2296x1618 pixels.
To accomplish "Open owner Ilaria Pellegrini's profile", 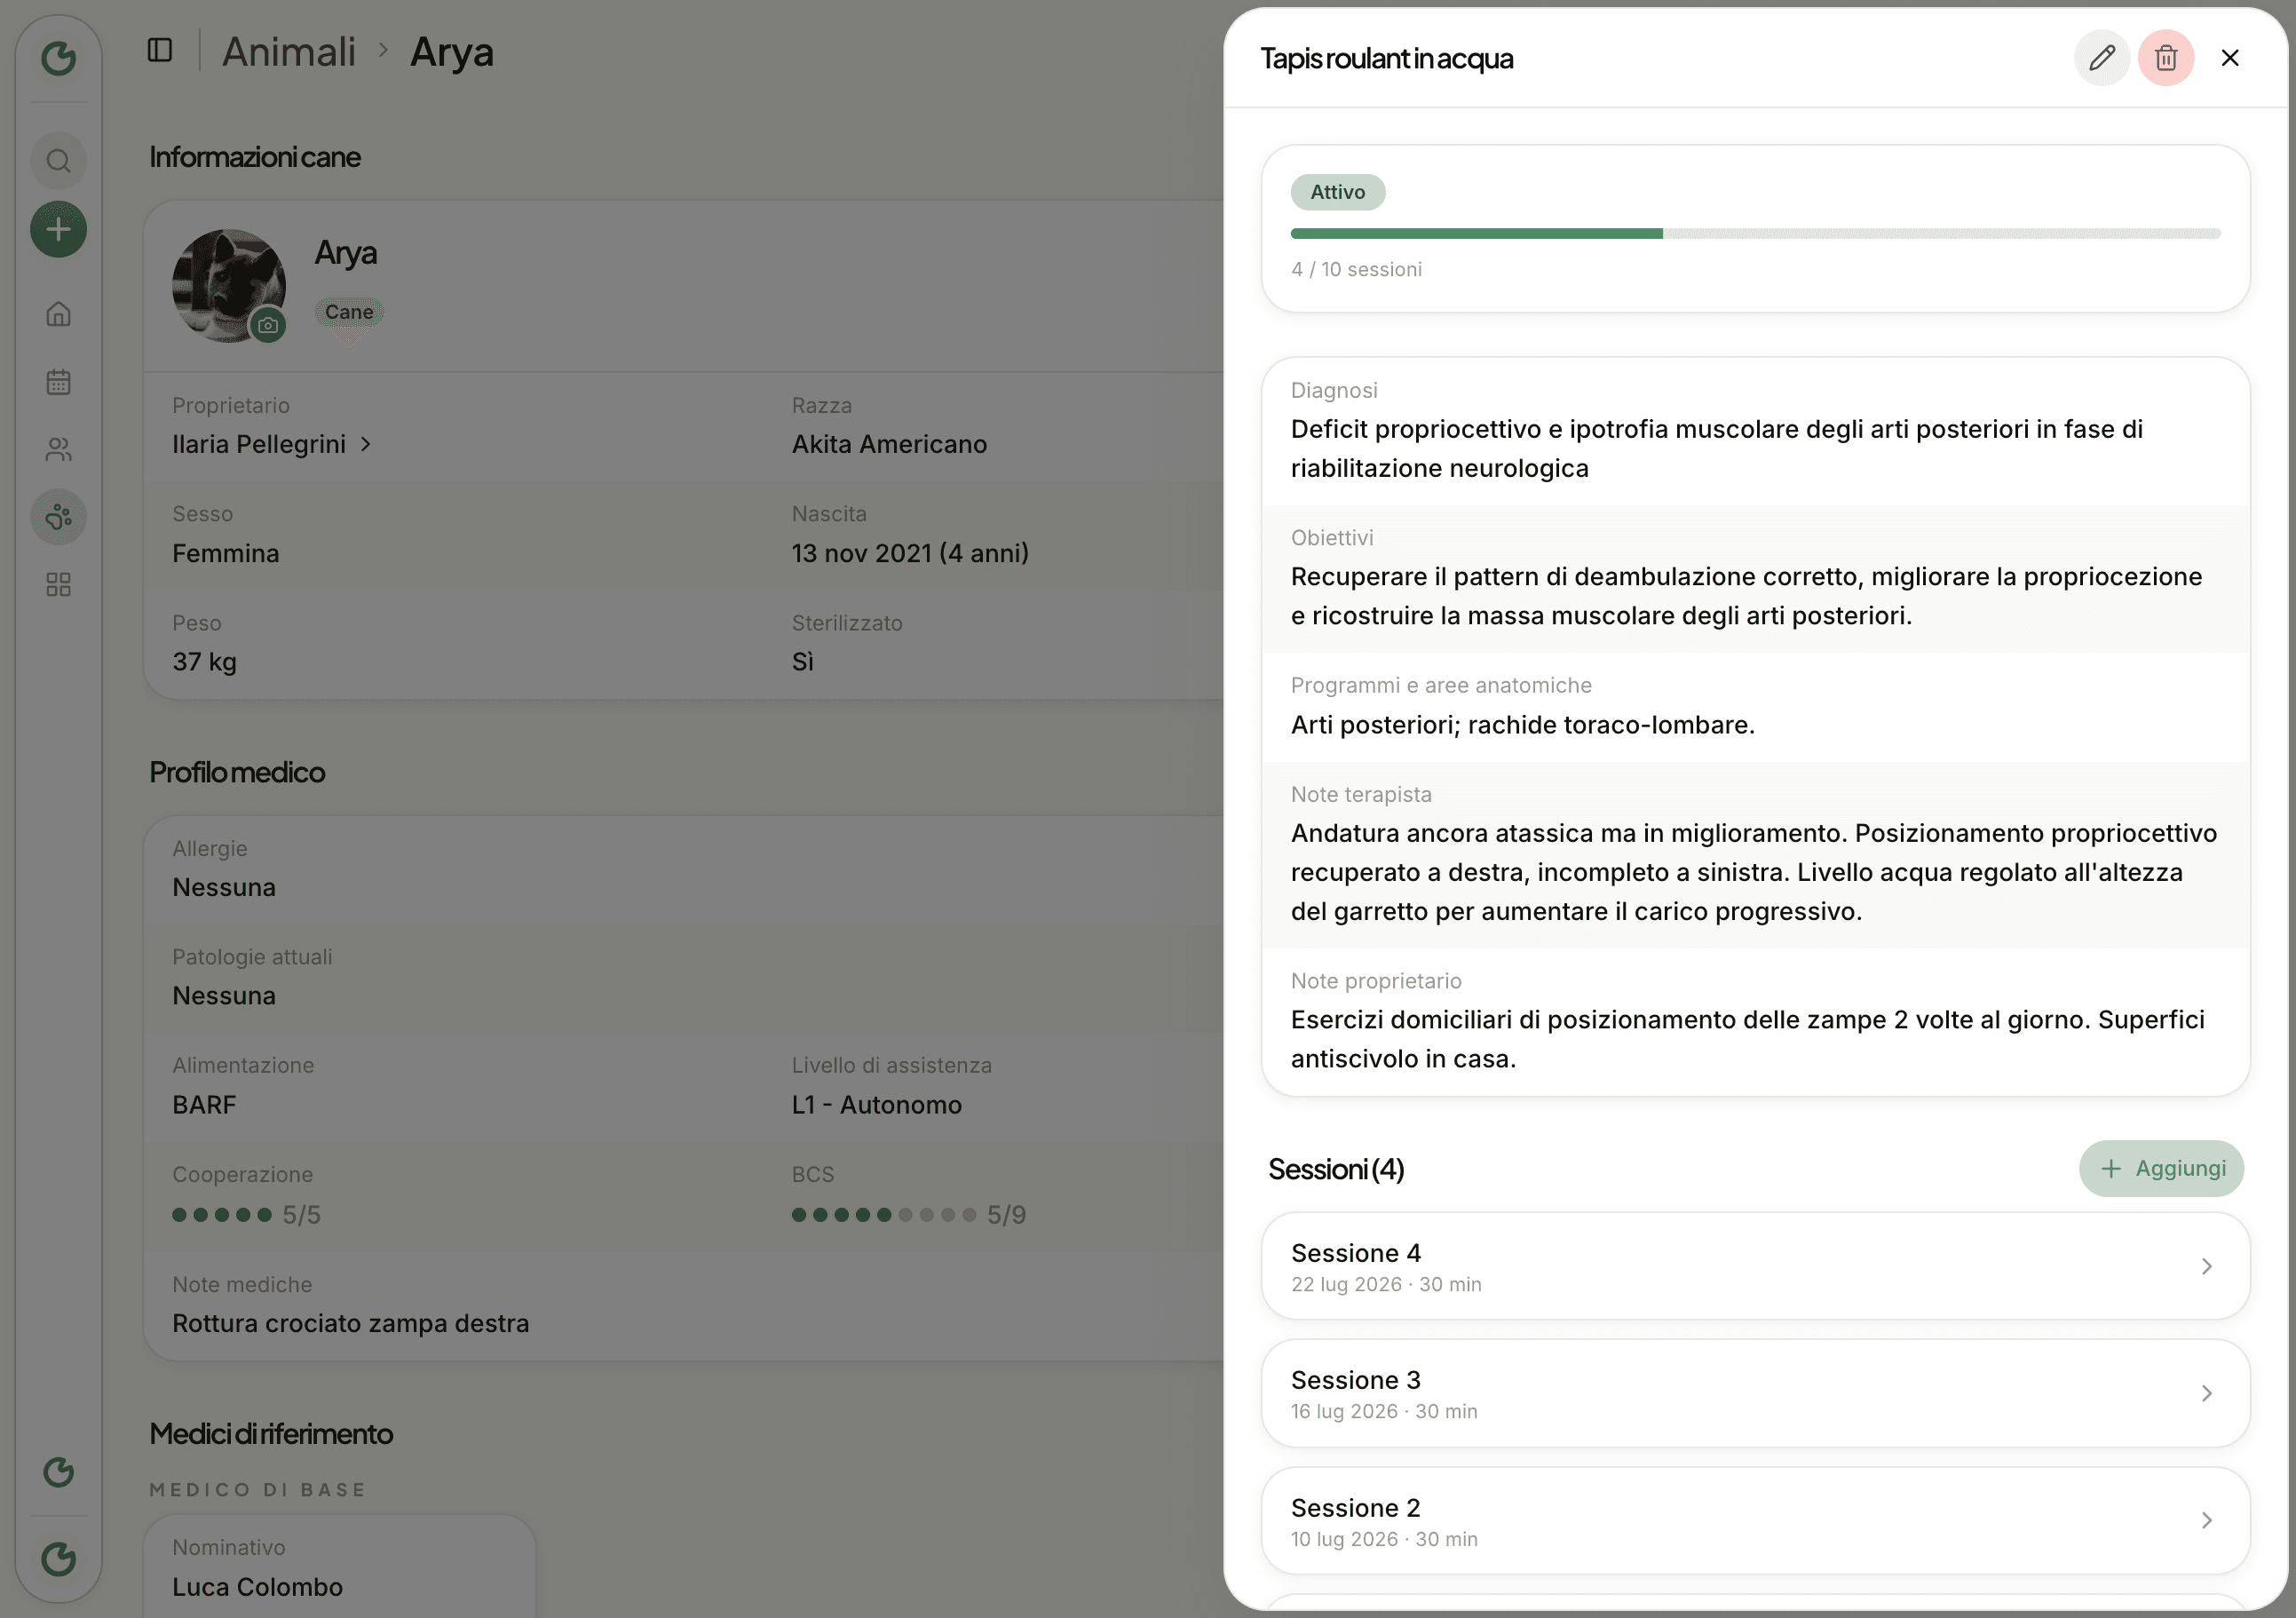I will point(271,444).
